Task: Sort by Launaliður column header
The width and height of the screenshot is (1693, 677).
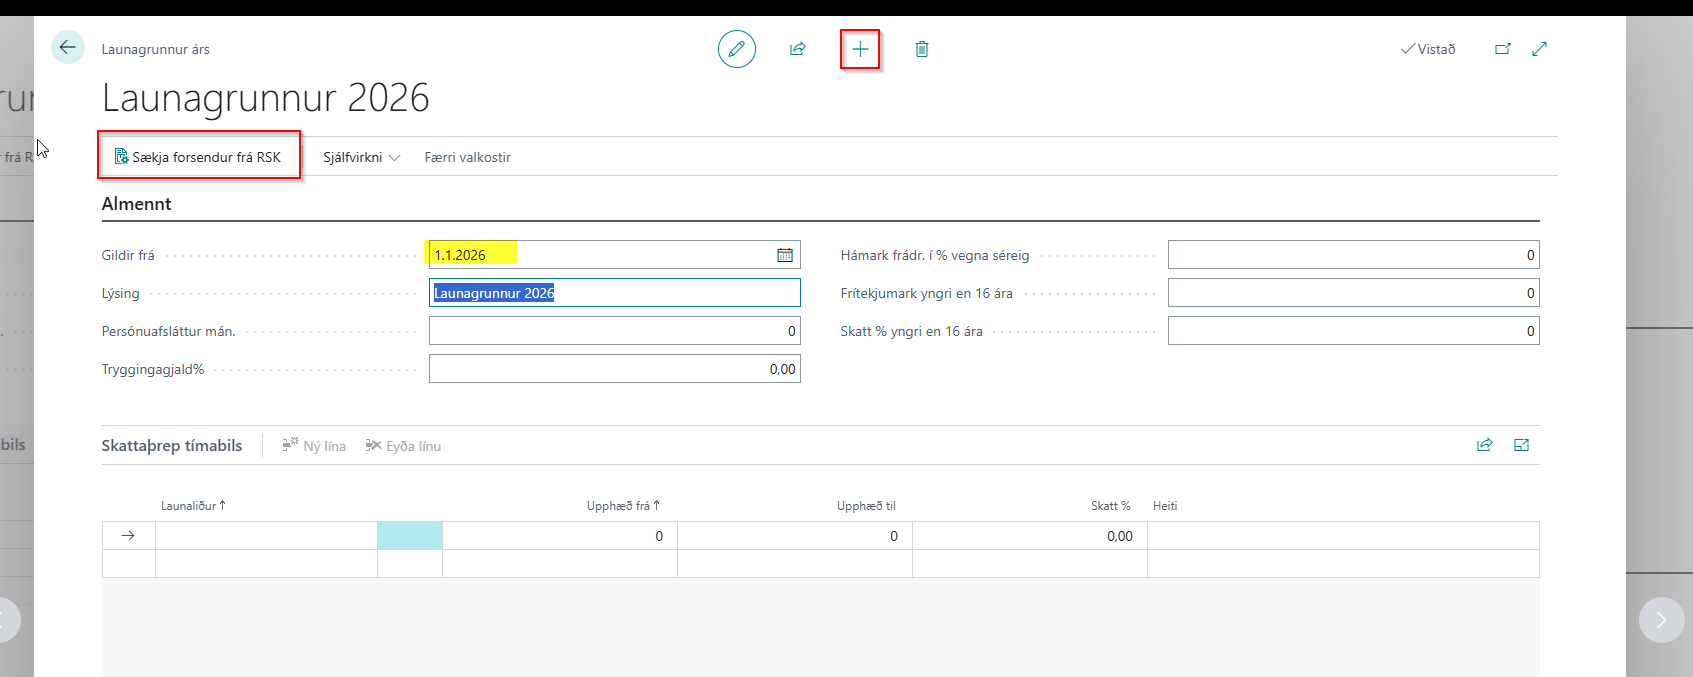Action: (192, 506)
